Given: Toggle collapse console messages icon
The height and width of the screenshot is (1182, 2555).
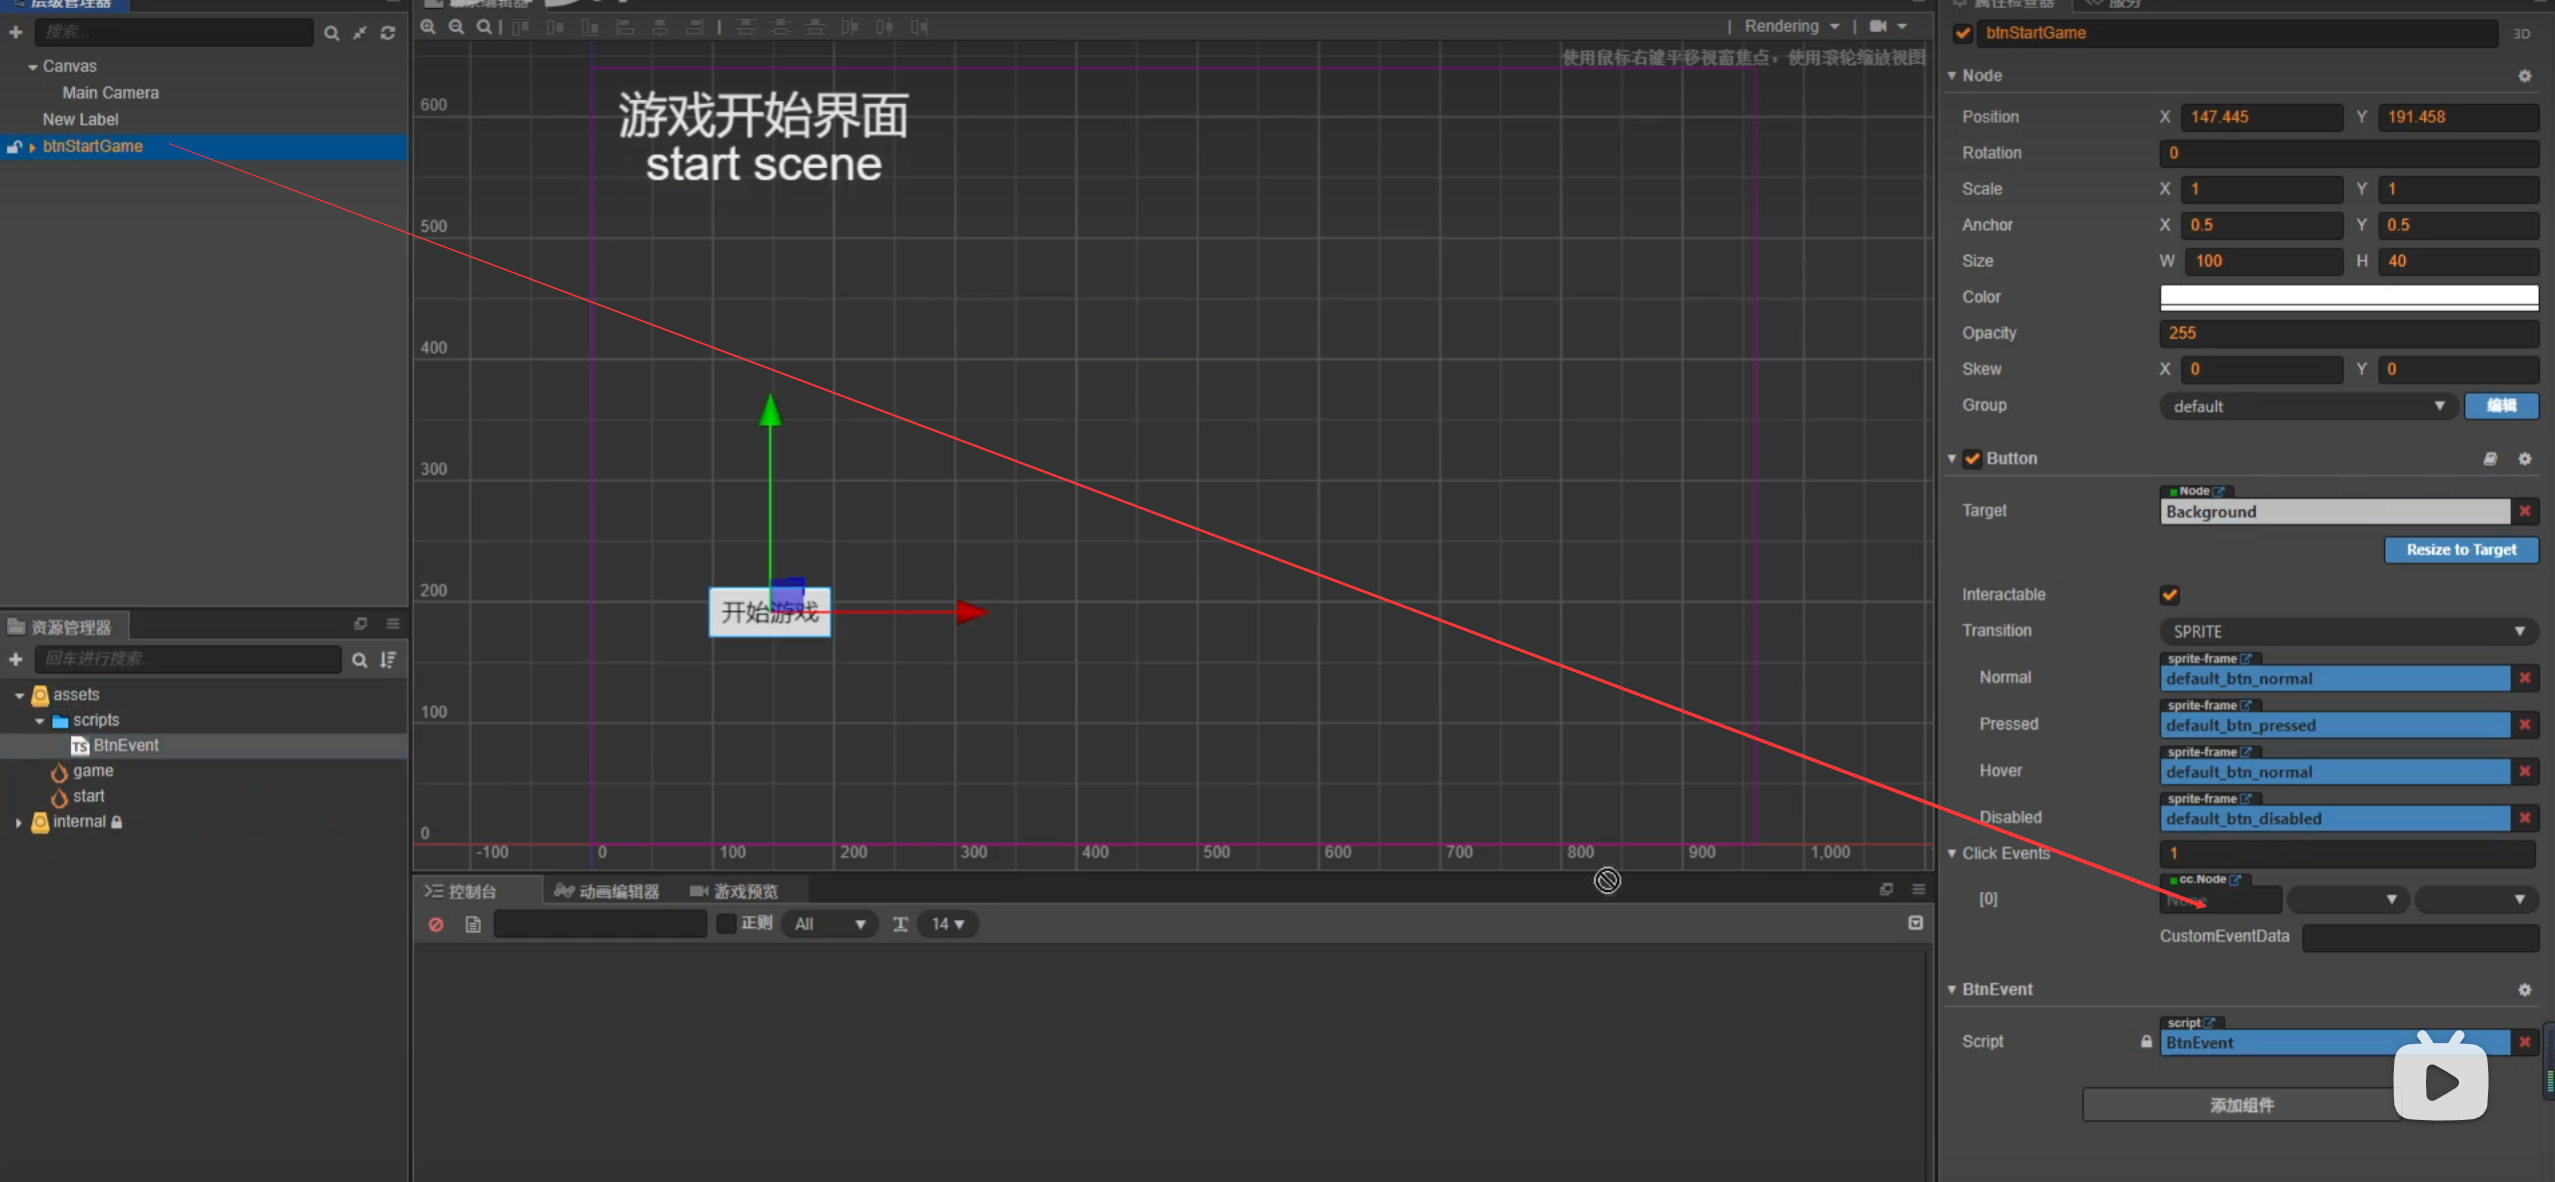Looking at the screenshot, I should [x=1915, y=923].
